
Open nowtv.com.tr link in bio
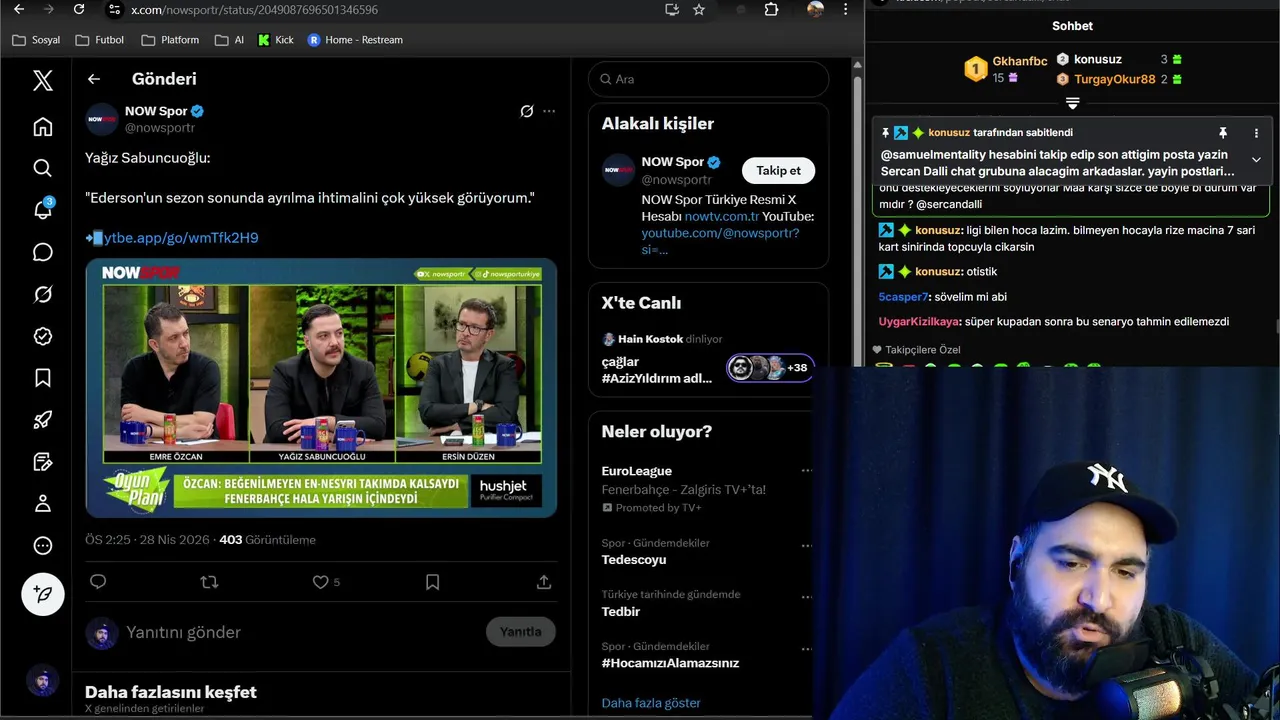[x=722, y=216]
